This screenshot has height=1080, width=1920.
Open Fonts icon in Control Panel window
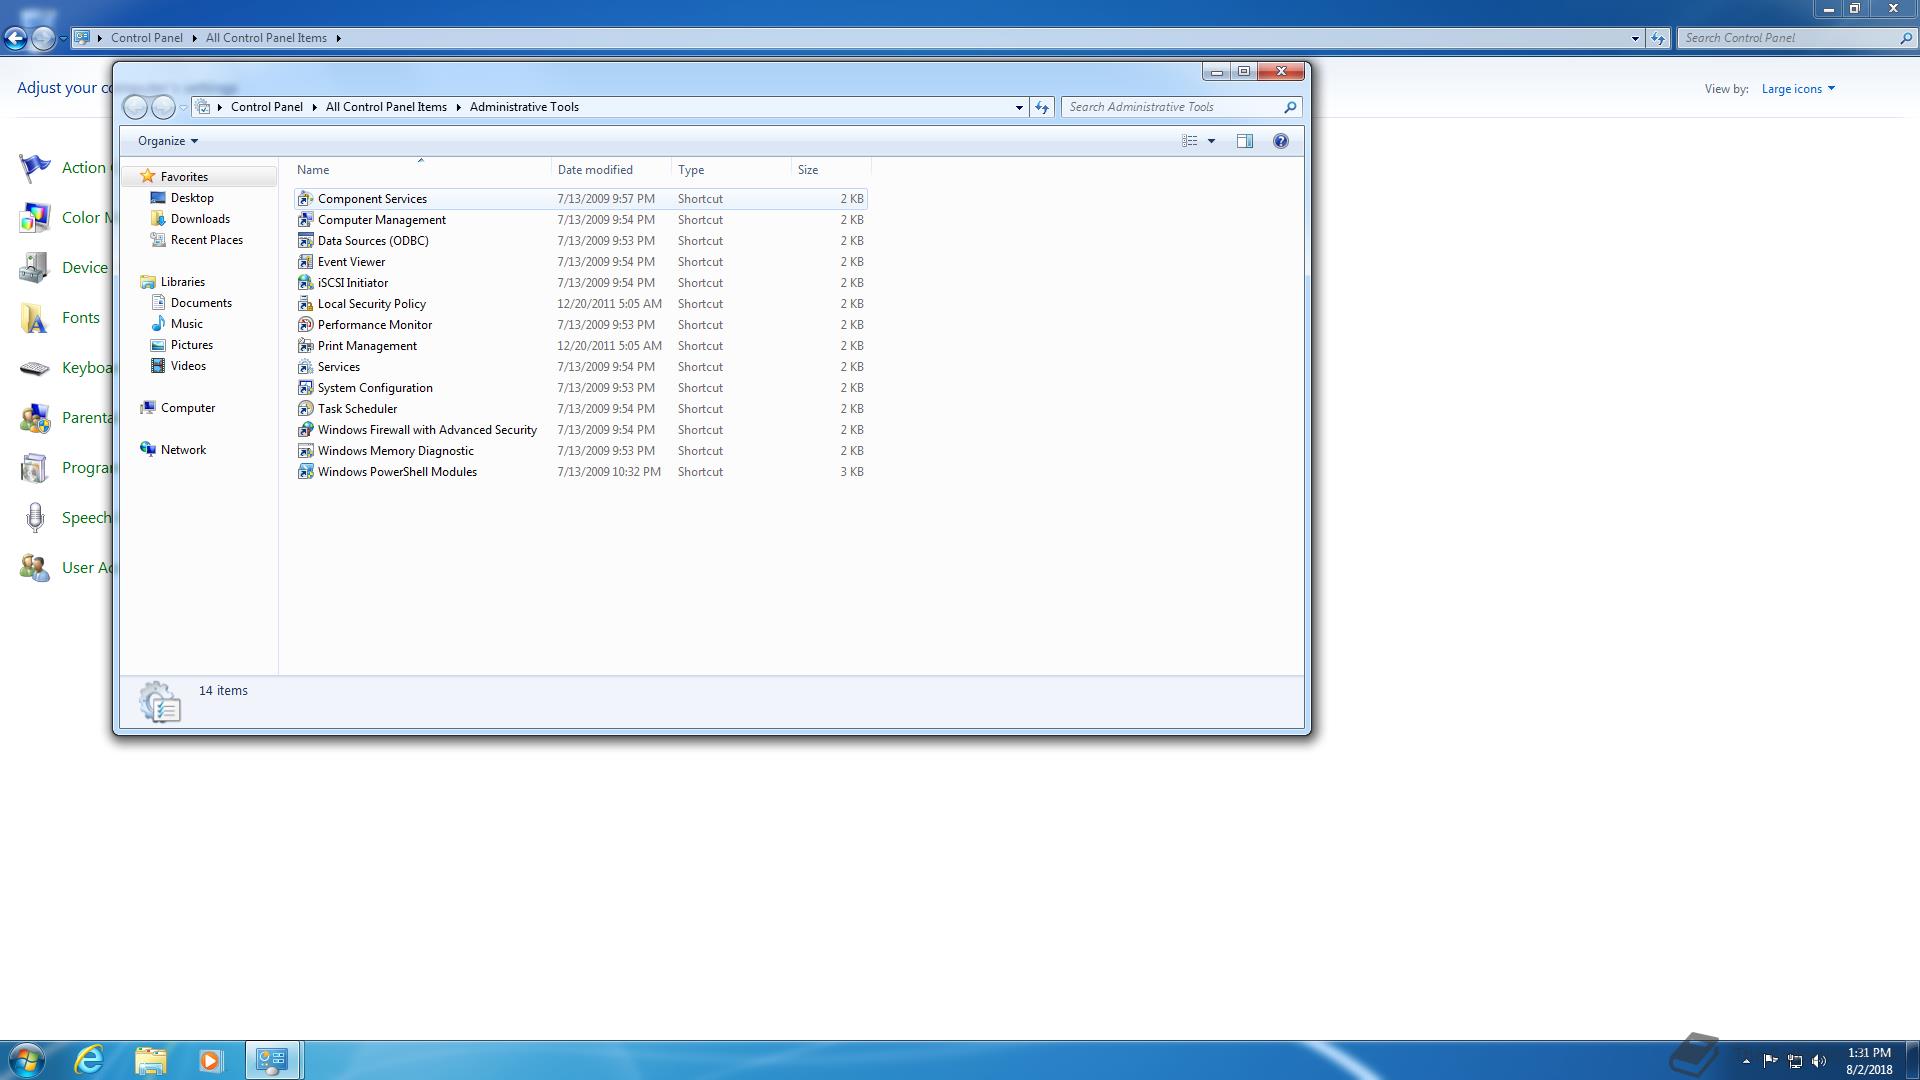point(35,318)
